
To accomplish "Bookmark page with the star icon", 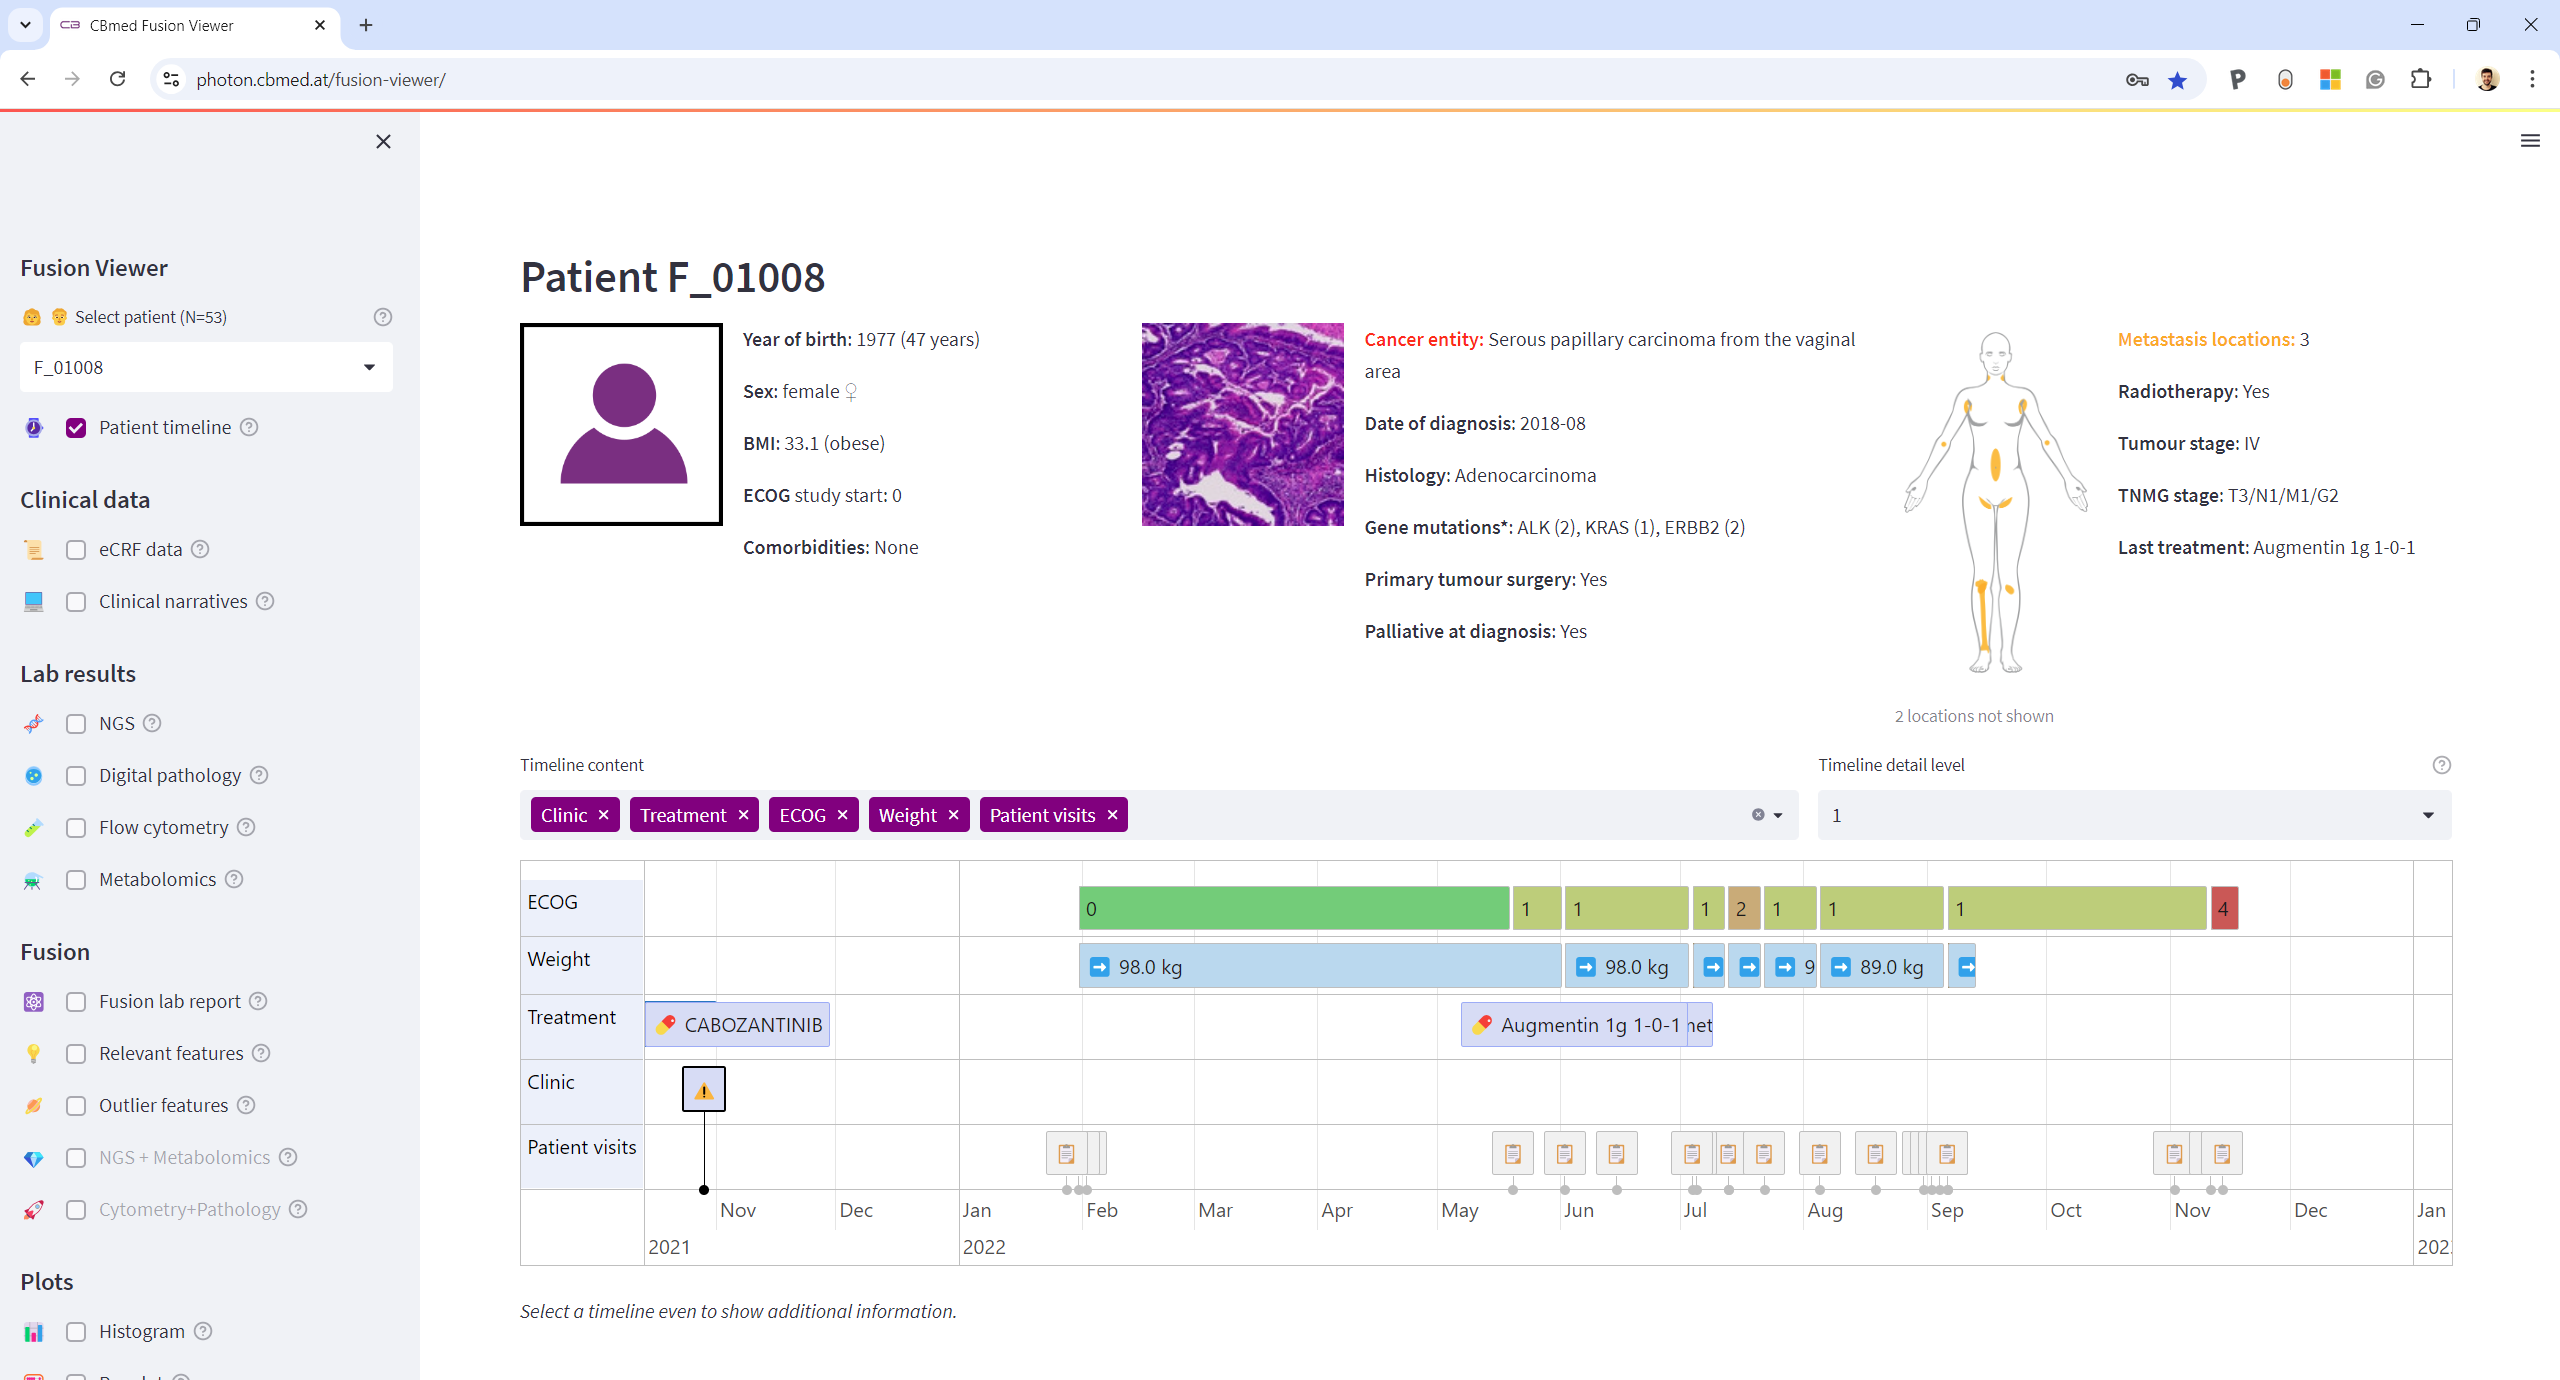I will (x=2177, y=80).
